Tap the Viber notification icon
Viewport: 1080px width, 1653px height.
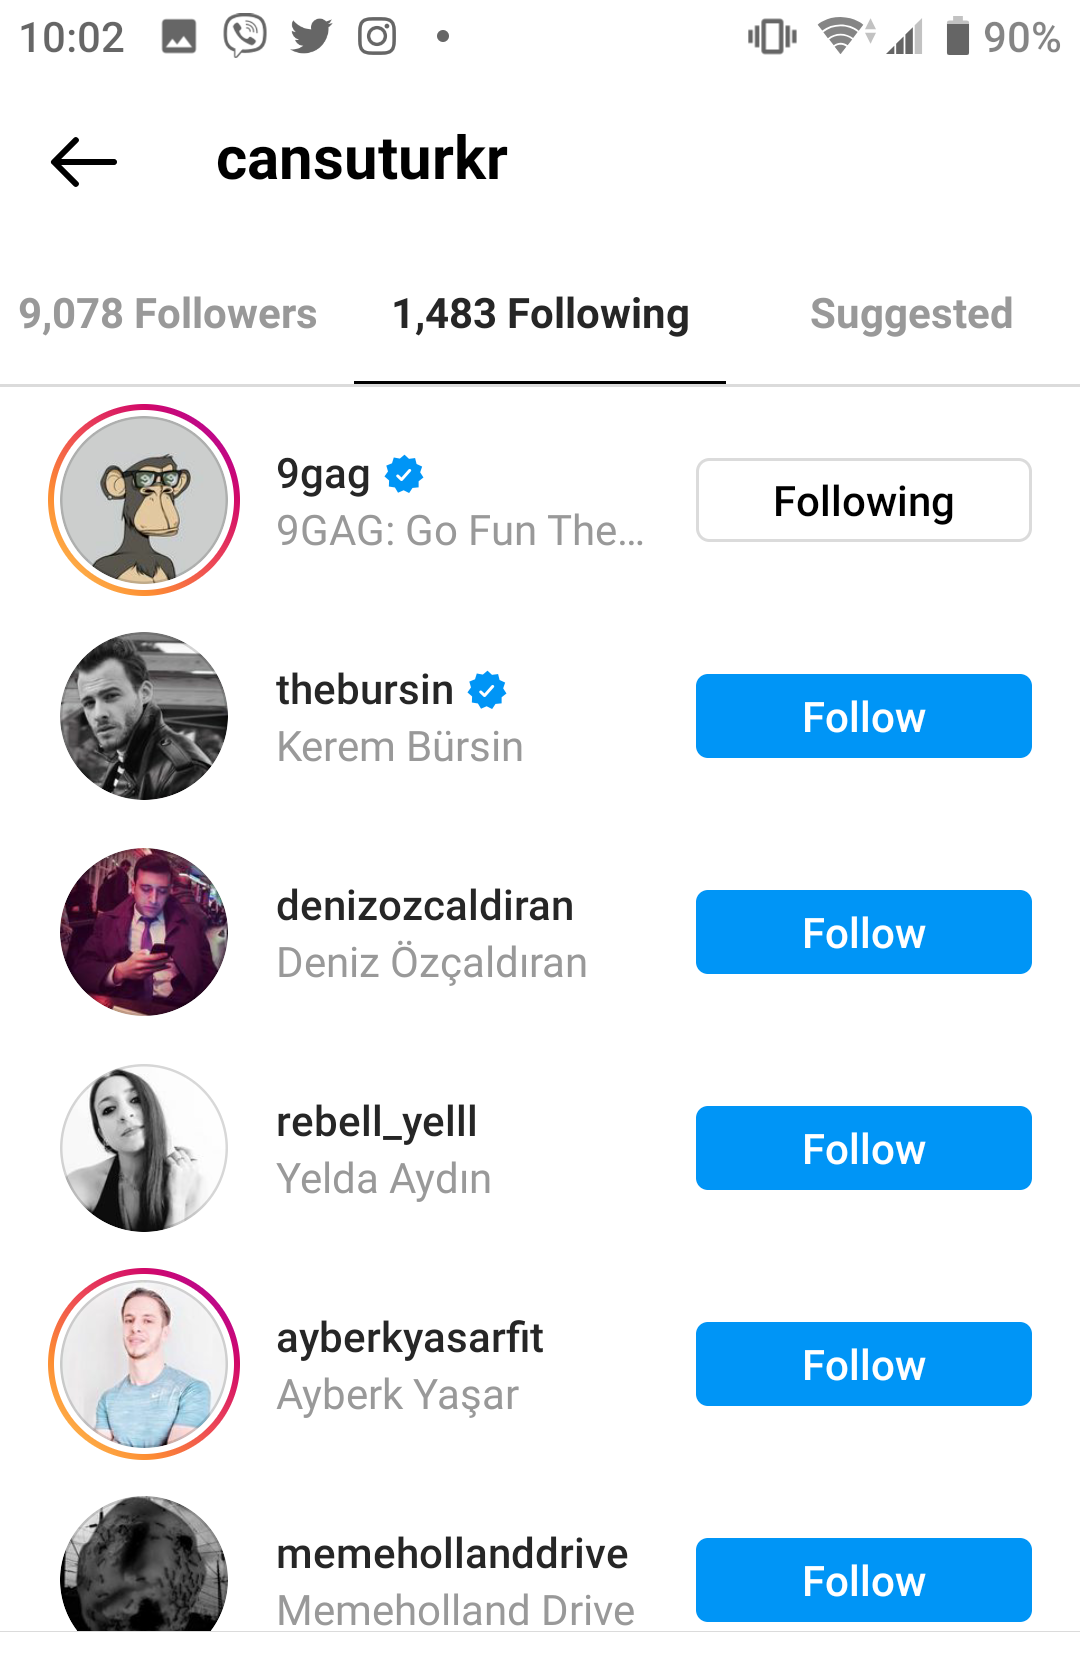(245, 36)
